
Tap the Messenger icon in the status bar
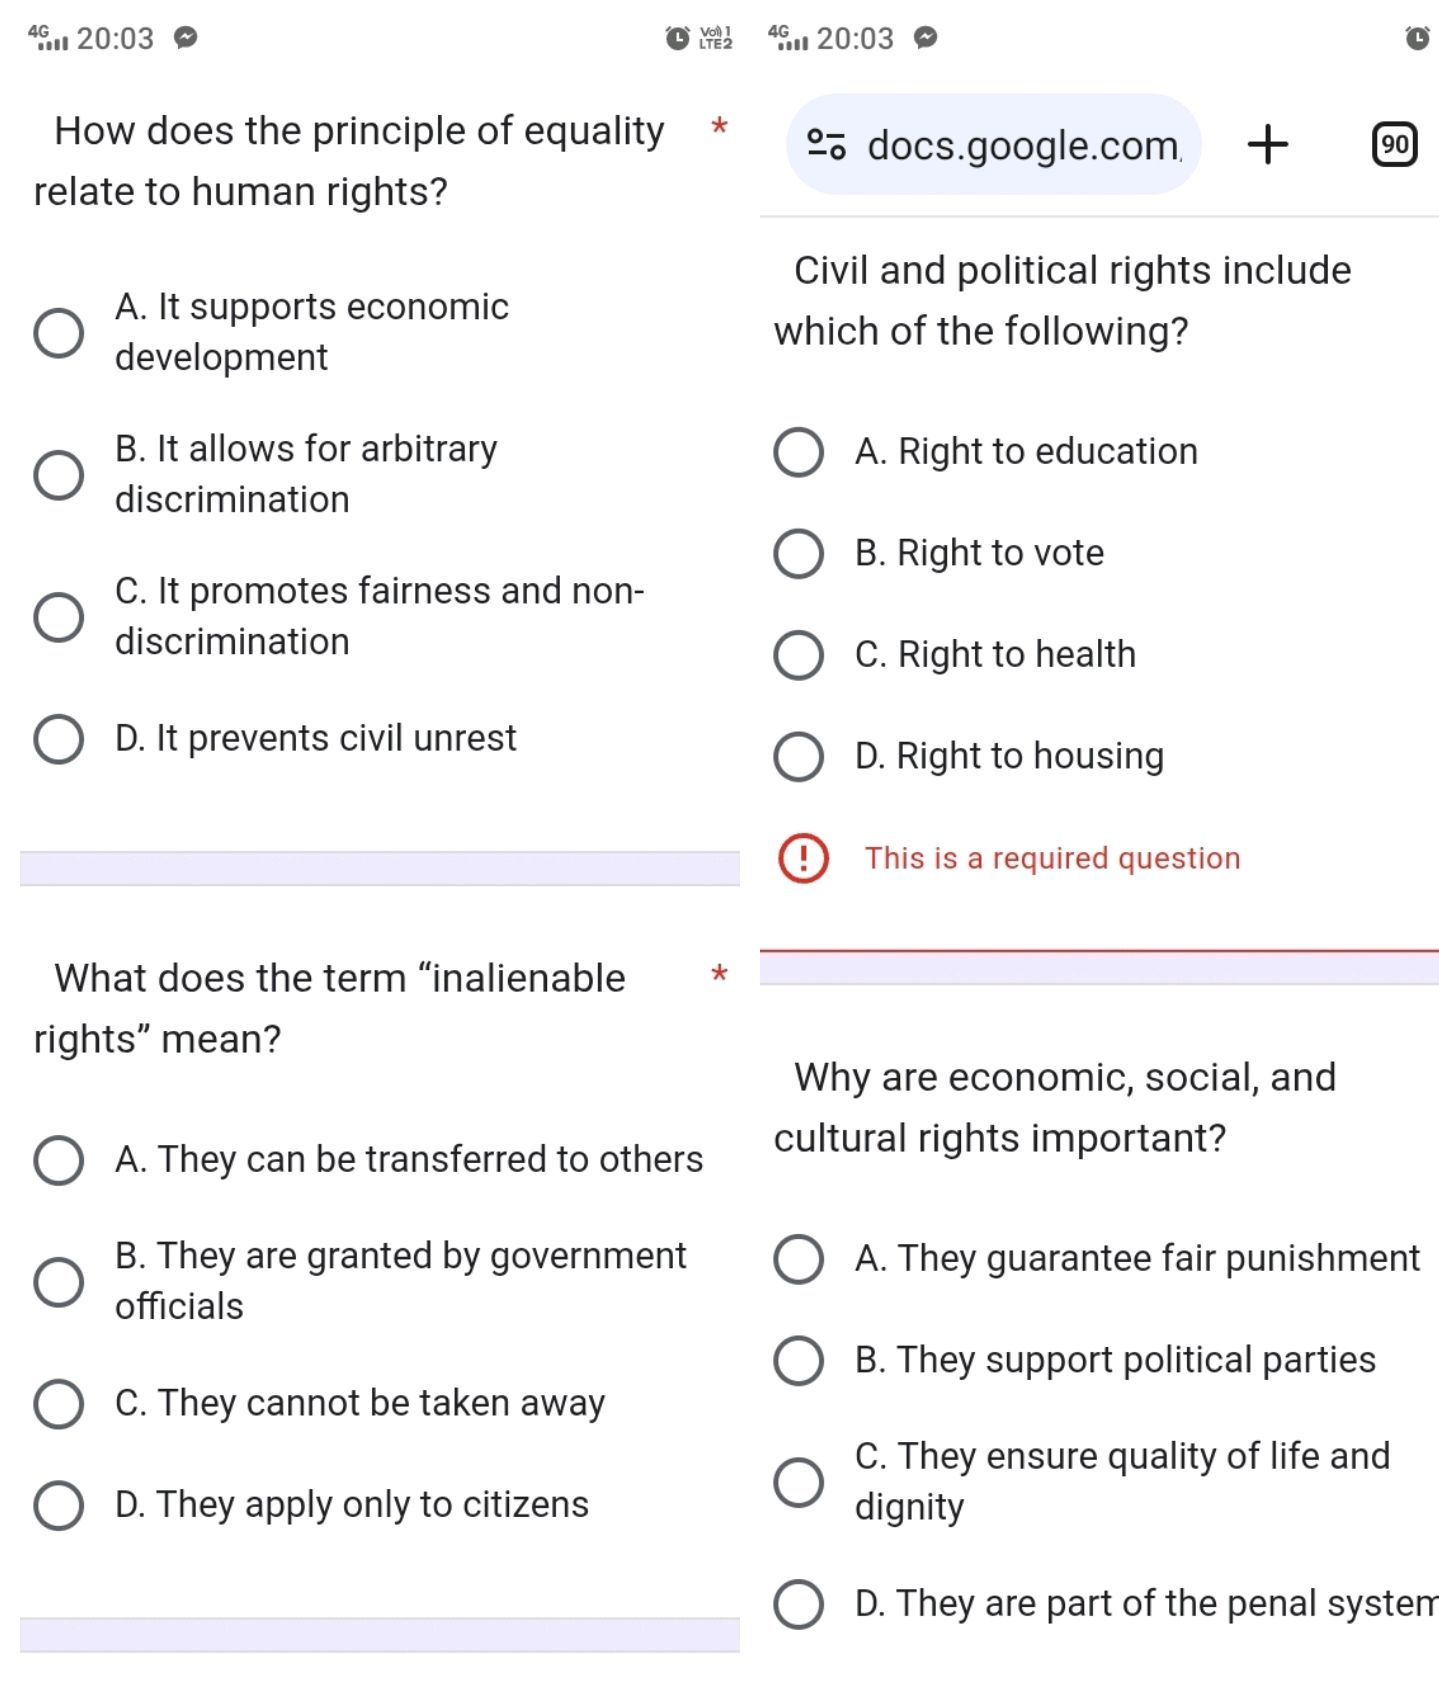186,38
